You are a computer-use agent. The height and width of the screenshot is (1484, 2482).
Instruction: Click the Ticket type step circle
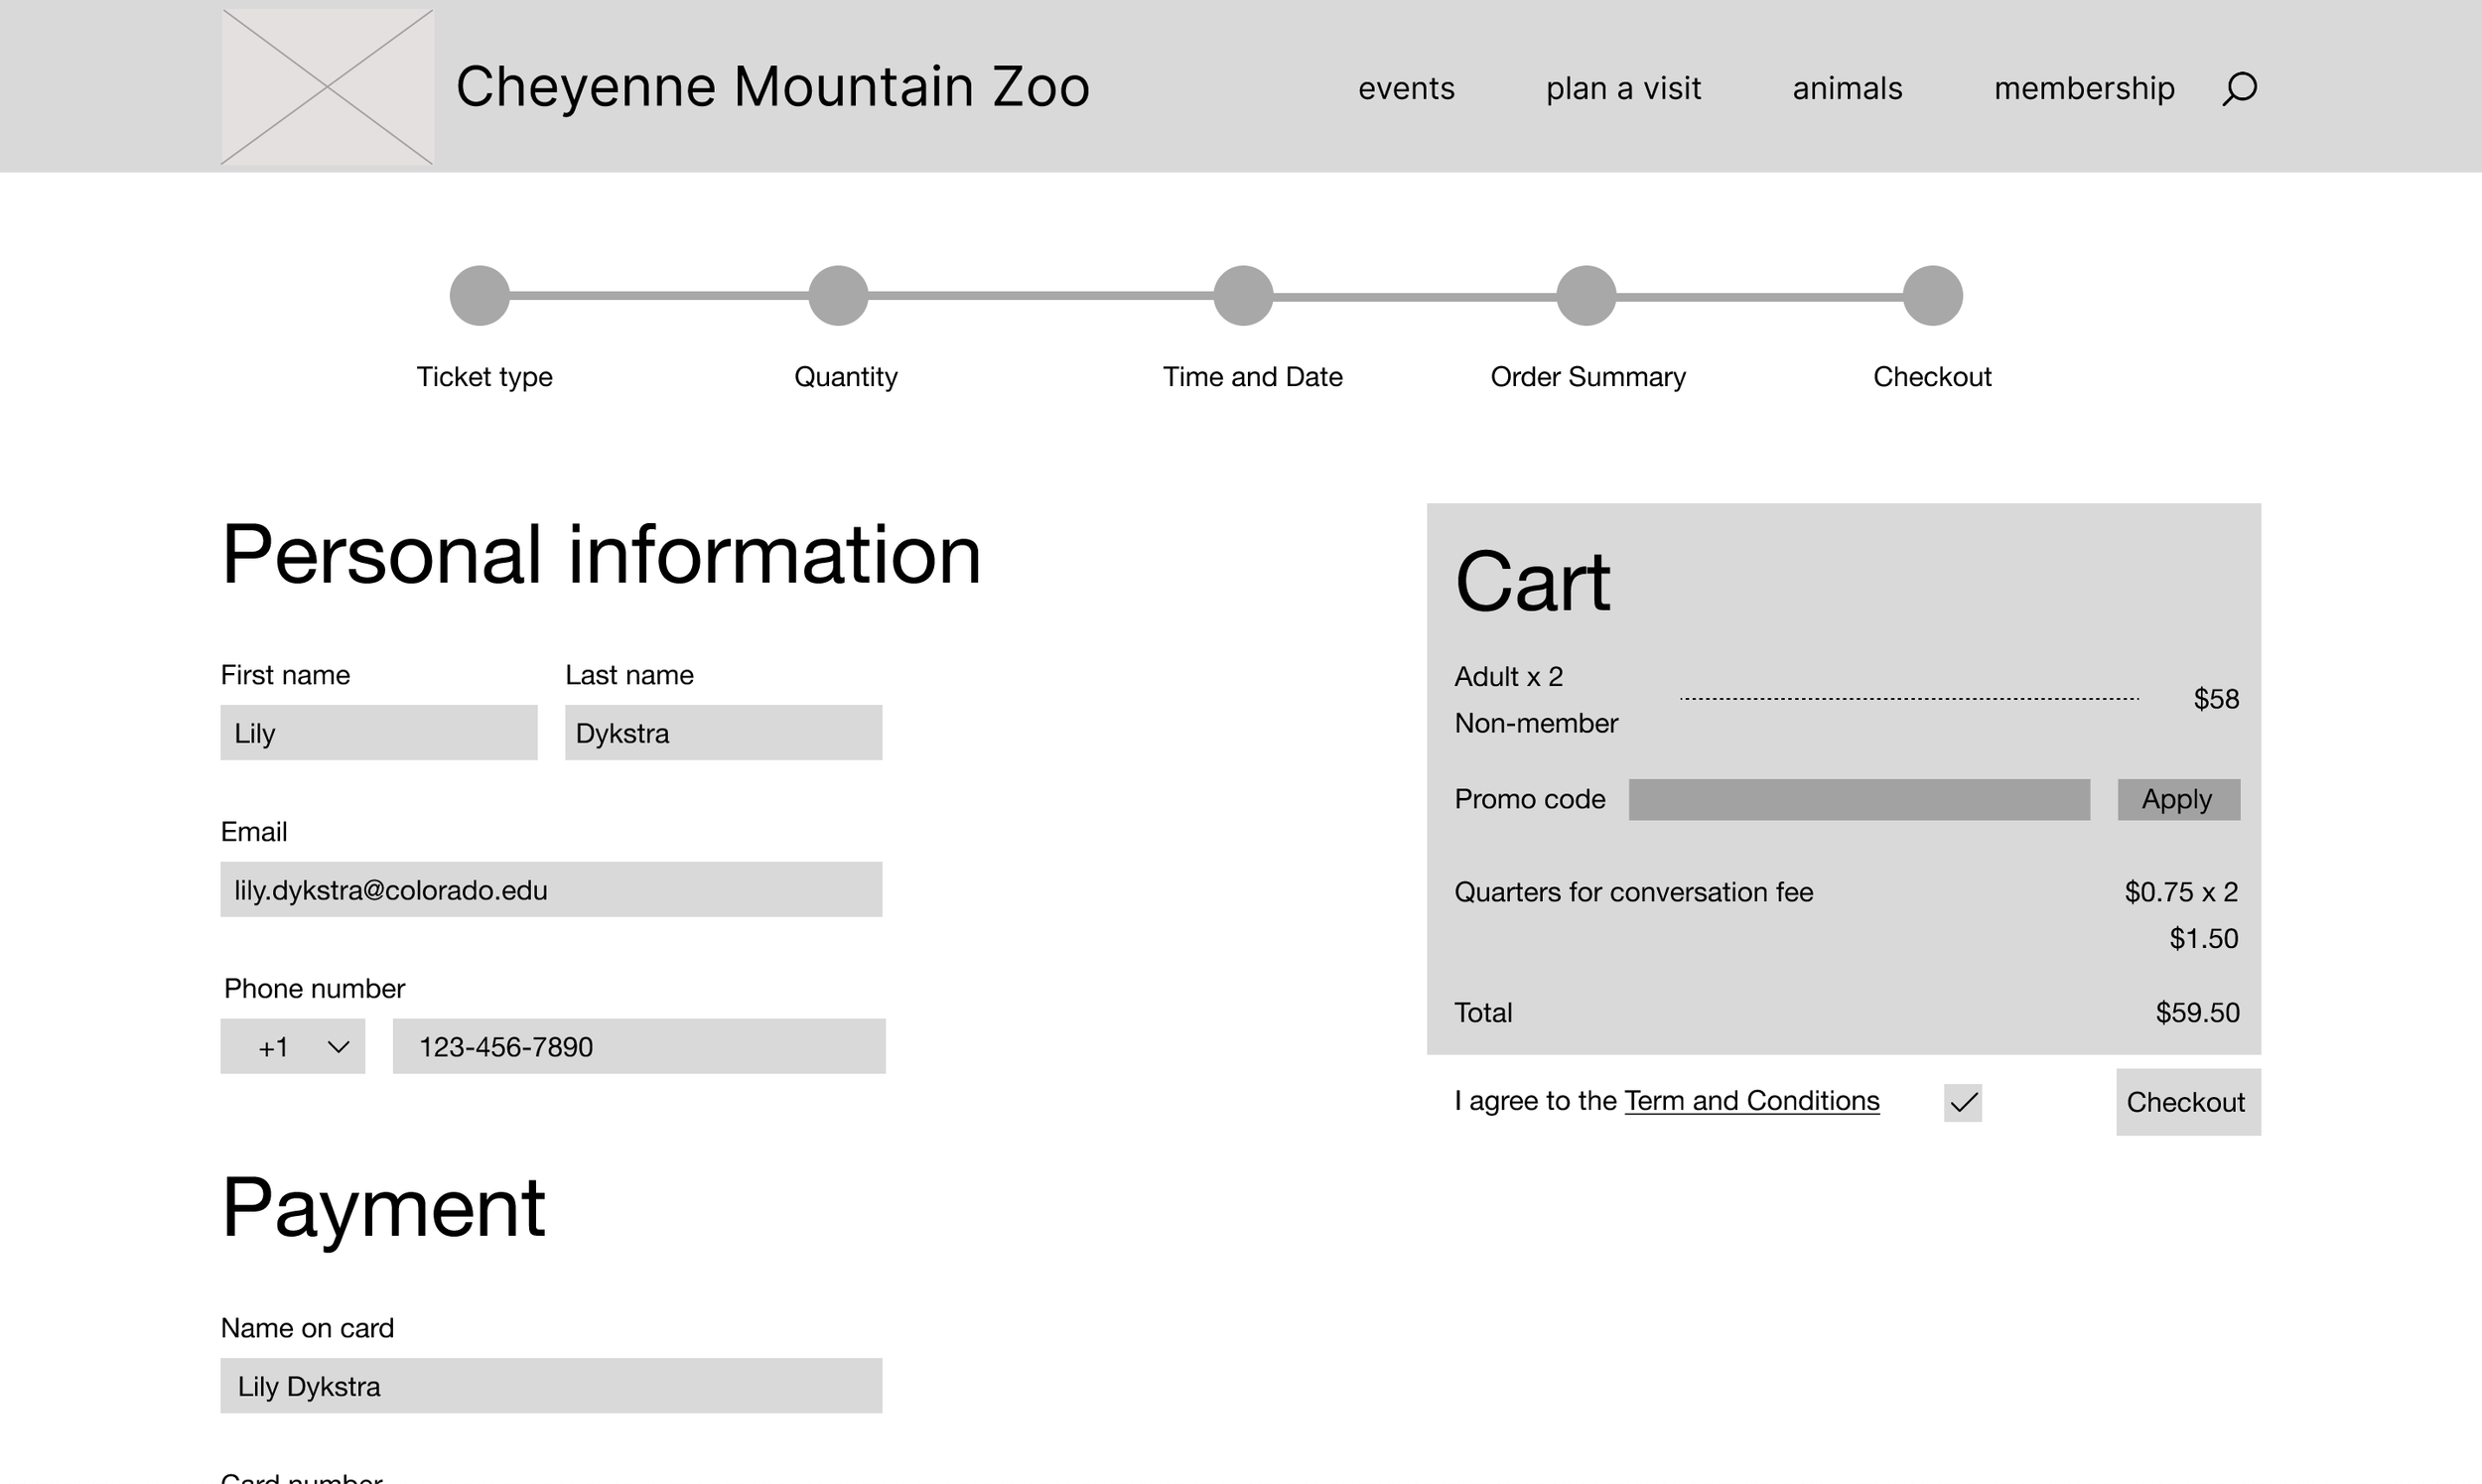(480, 296)
